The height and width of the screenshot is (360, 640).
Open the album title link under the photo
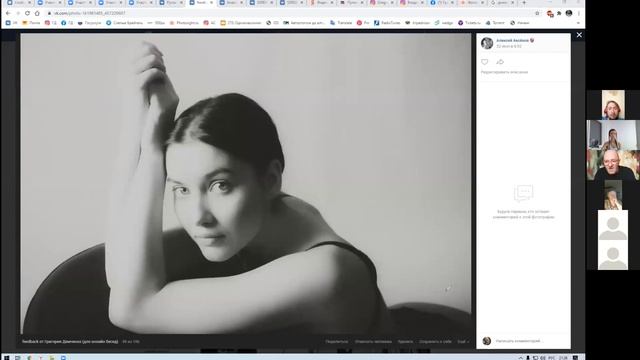(70, 342)
